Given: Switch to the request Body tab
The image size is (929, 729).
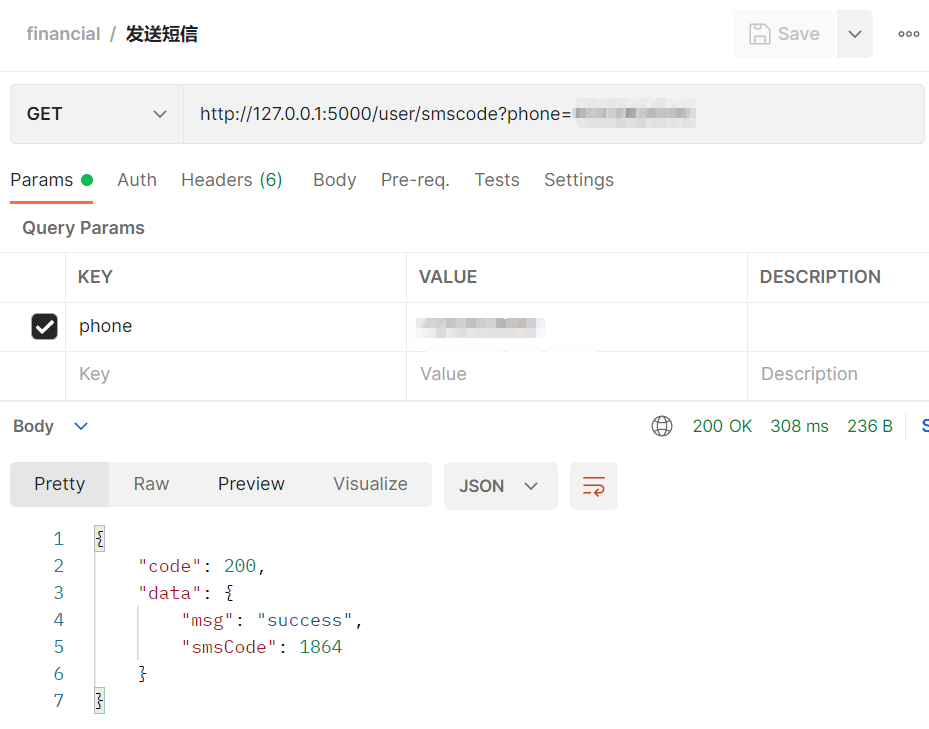Looking at the screenshot, I should point(335,180).
